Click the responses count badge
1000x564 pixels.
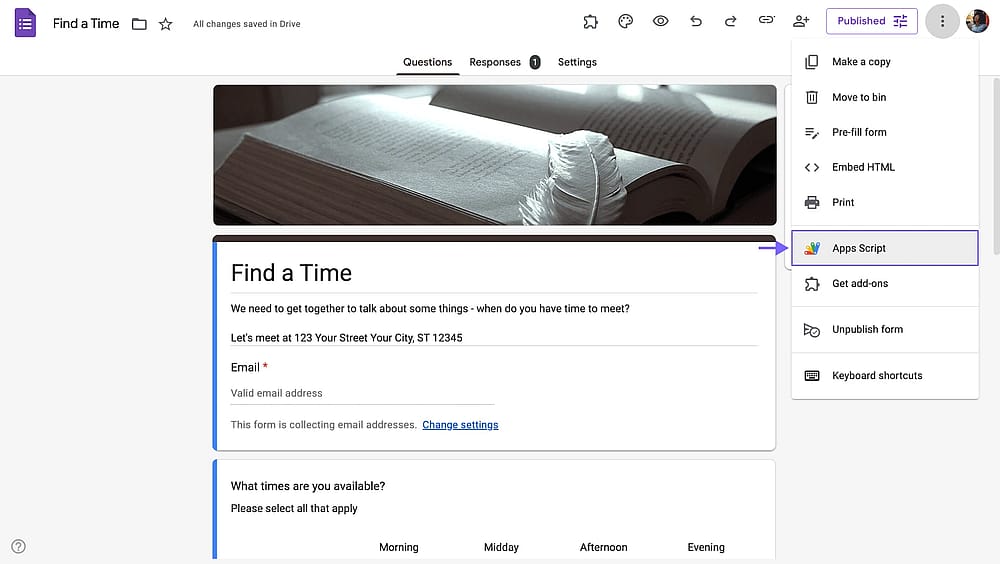point(535,62)
